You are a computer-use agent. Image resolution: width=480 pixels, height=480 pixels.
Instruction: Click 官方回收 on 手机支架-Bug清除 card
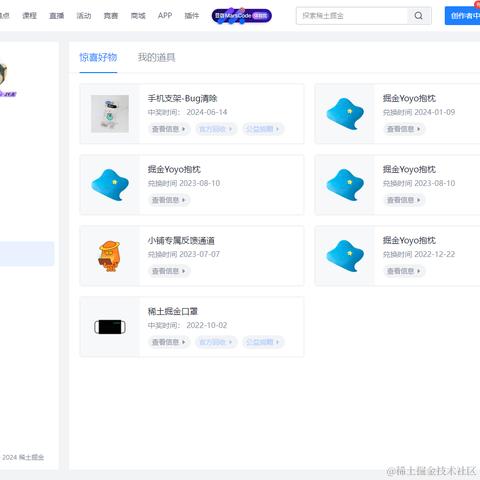[216, 129]
